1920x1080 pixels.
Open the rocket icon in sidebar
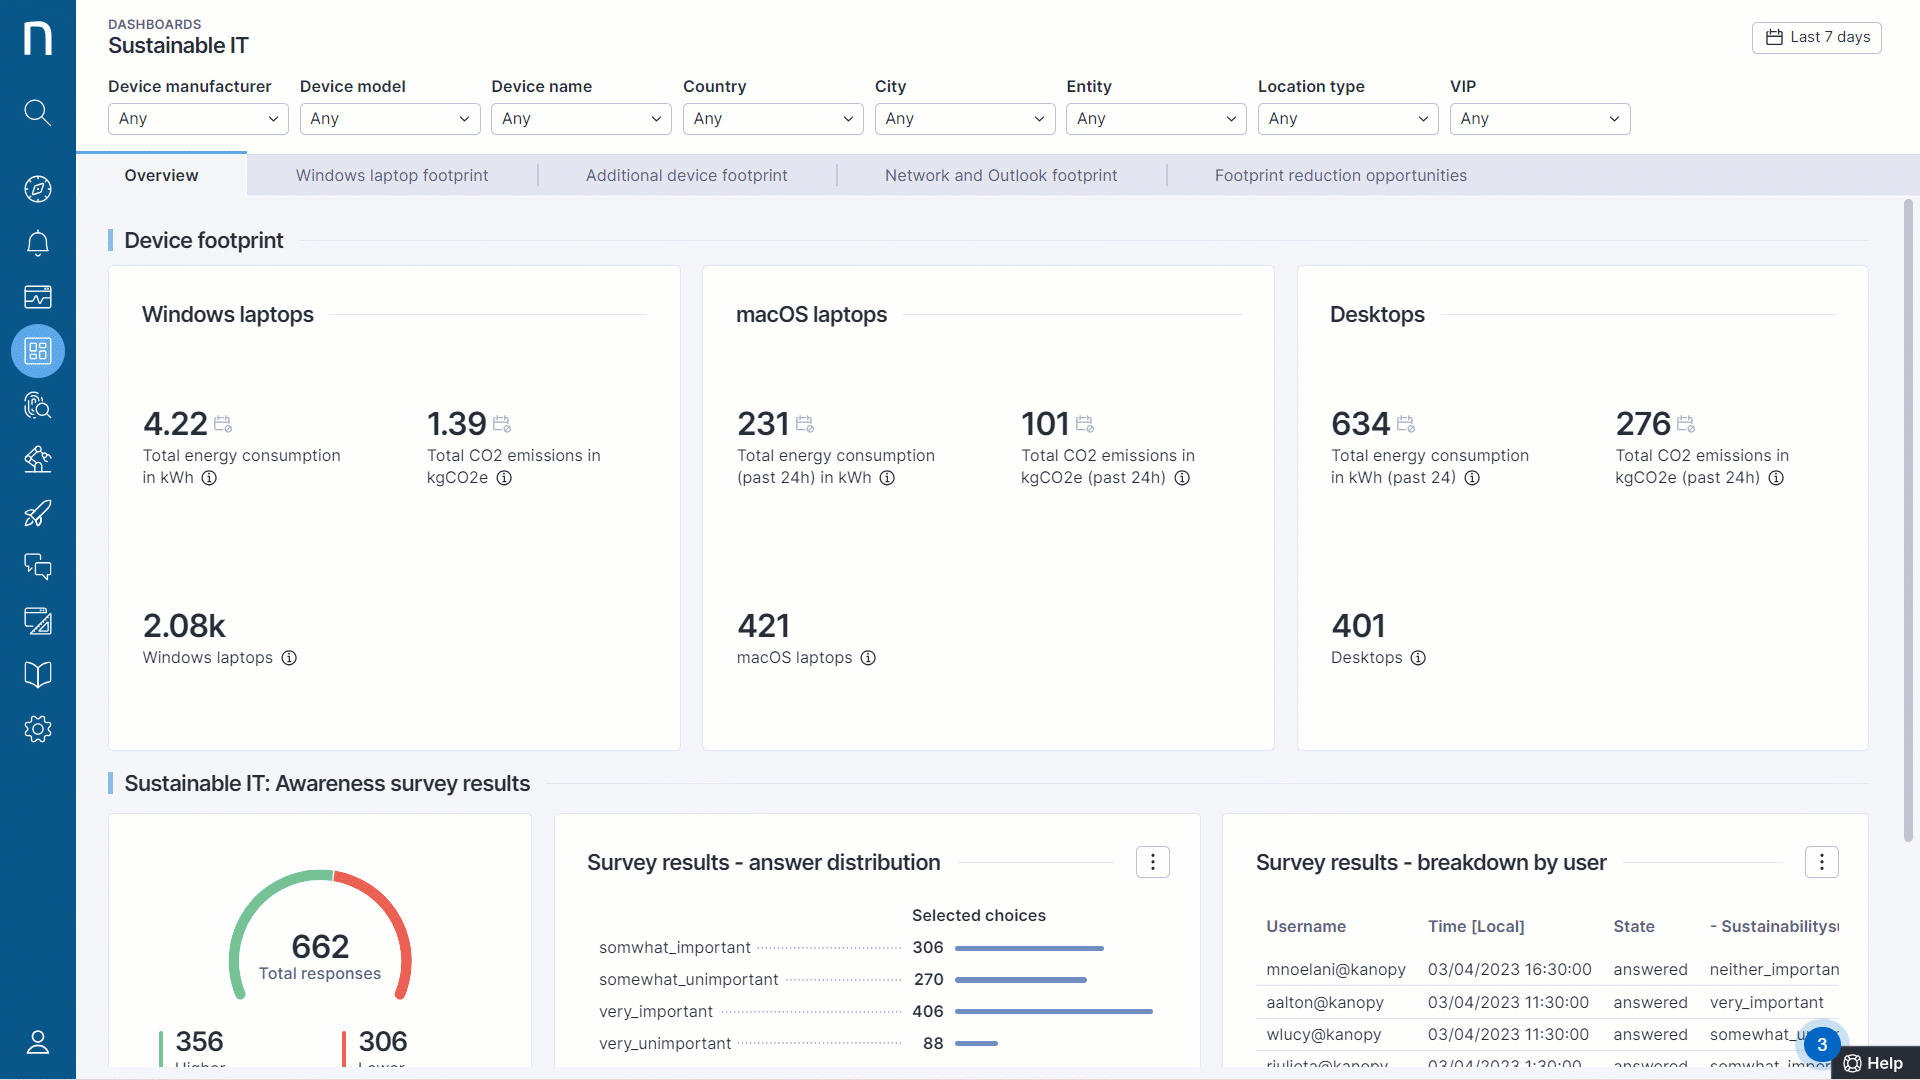tap(38, 513)
